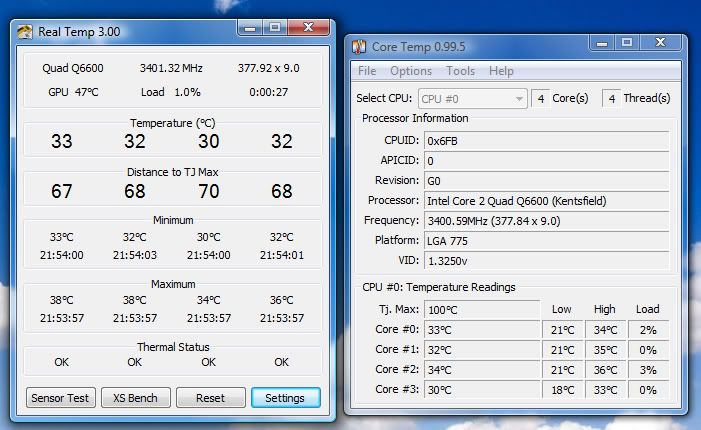Image resolution: width=701 pixels, height=430 pixels.
Task: Click the 3401.32 MHz clock speed reading
Action: click(x=171, y=68)
